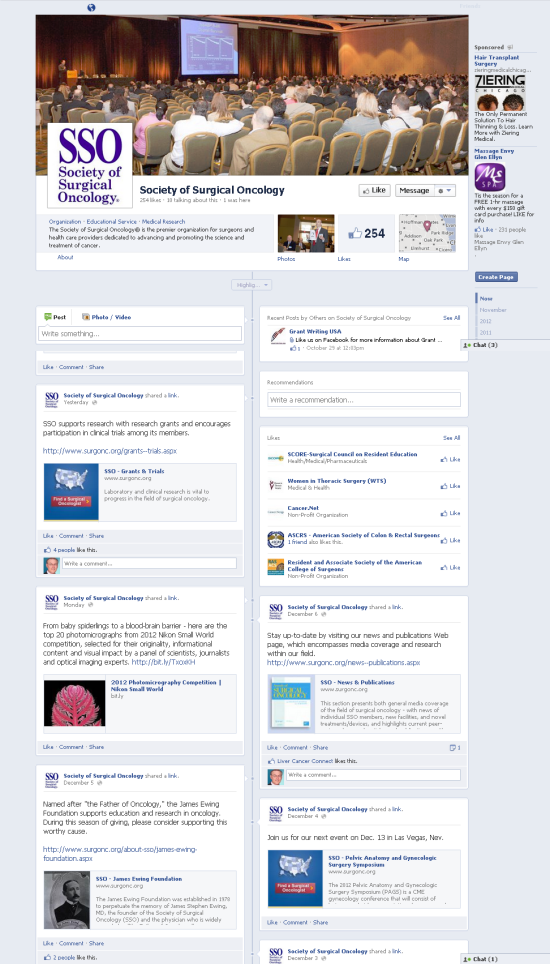The image size is (550, 964).
Task: Open the james-ewing-foundation.aspx link
Action: (x=120, y=853)
